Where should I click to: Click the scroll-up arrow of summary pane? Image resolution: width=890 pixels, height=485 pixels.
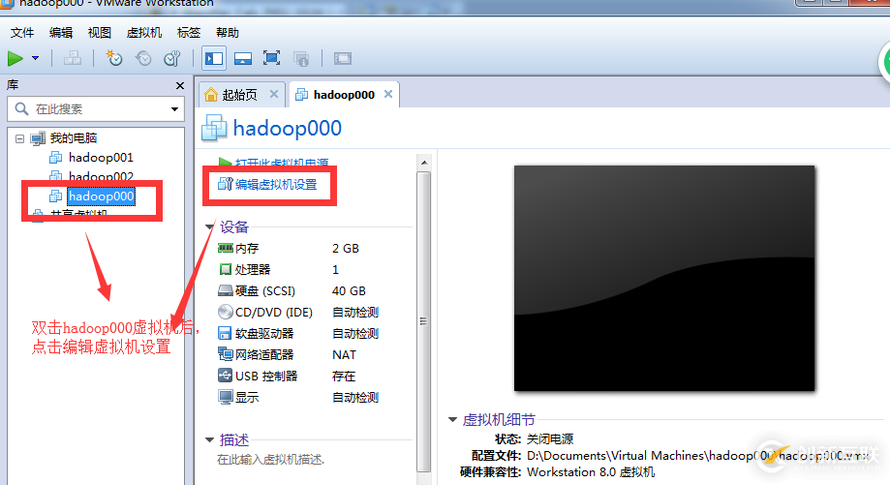[x=423, y=163]
